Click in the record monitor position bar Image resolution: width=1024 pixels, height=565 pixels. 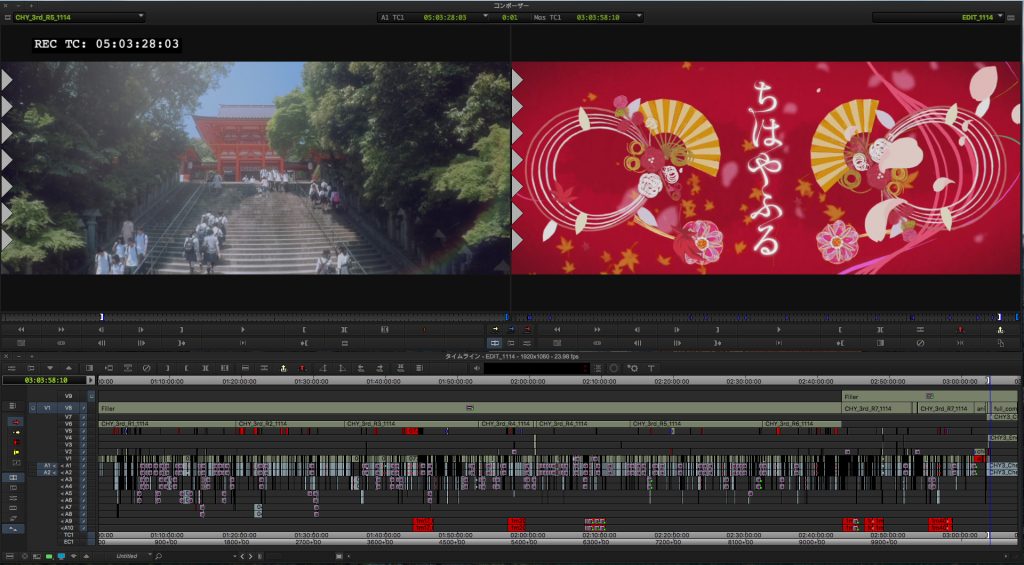pyautogui.click(x=767, y=317)
